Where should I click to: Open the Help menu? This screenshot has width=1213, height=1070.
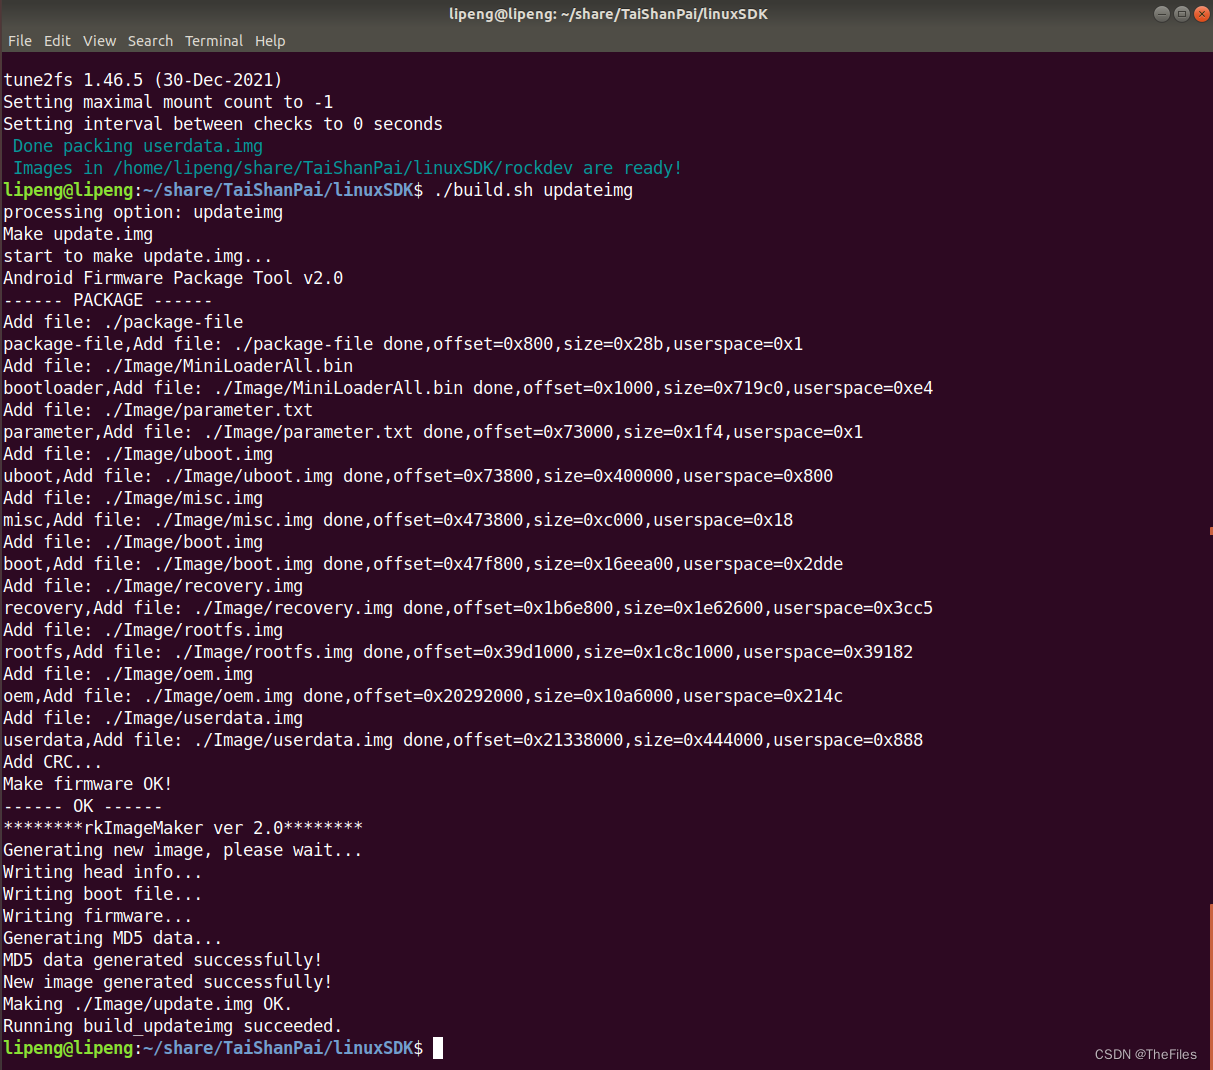tap(270, 41)
